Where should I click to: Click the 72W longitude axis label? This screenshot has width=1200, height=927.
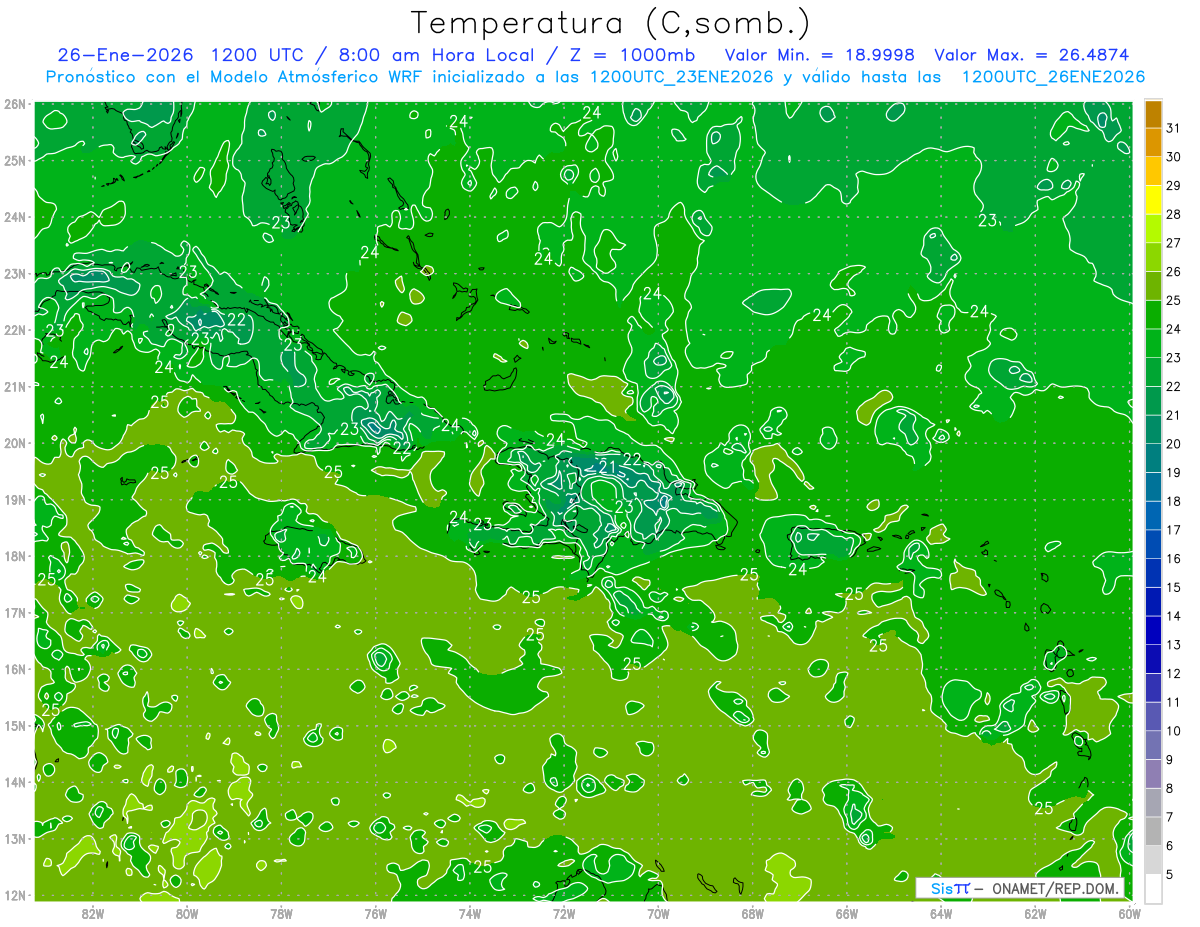click(x=564, y=913)
